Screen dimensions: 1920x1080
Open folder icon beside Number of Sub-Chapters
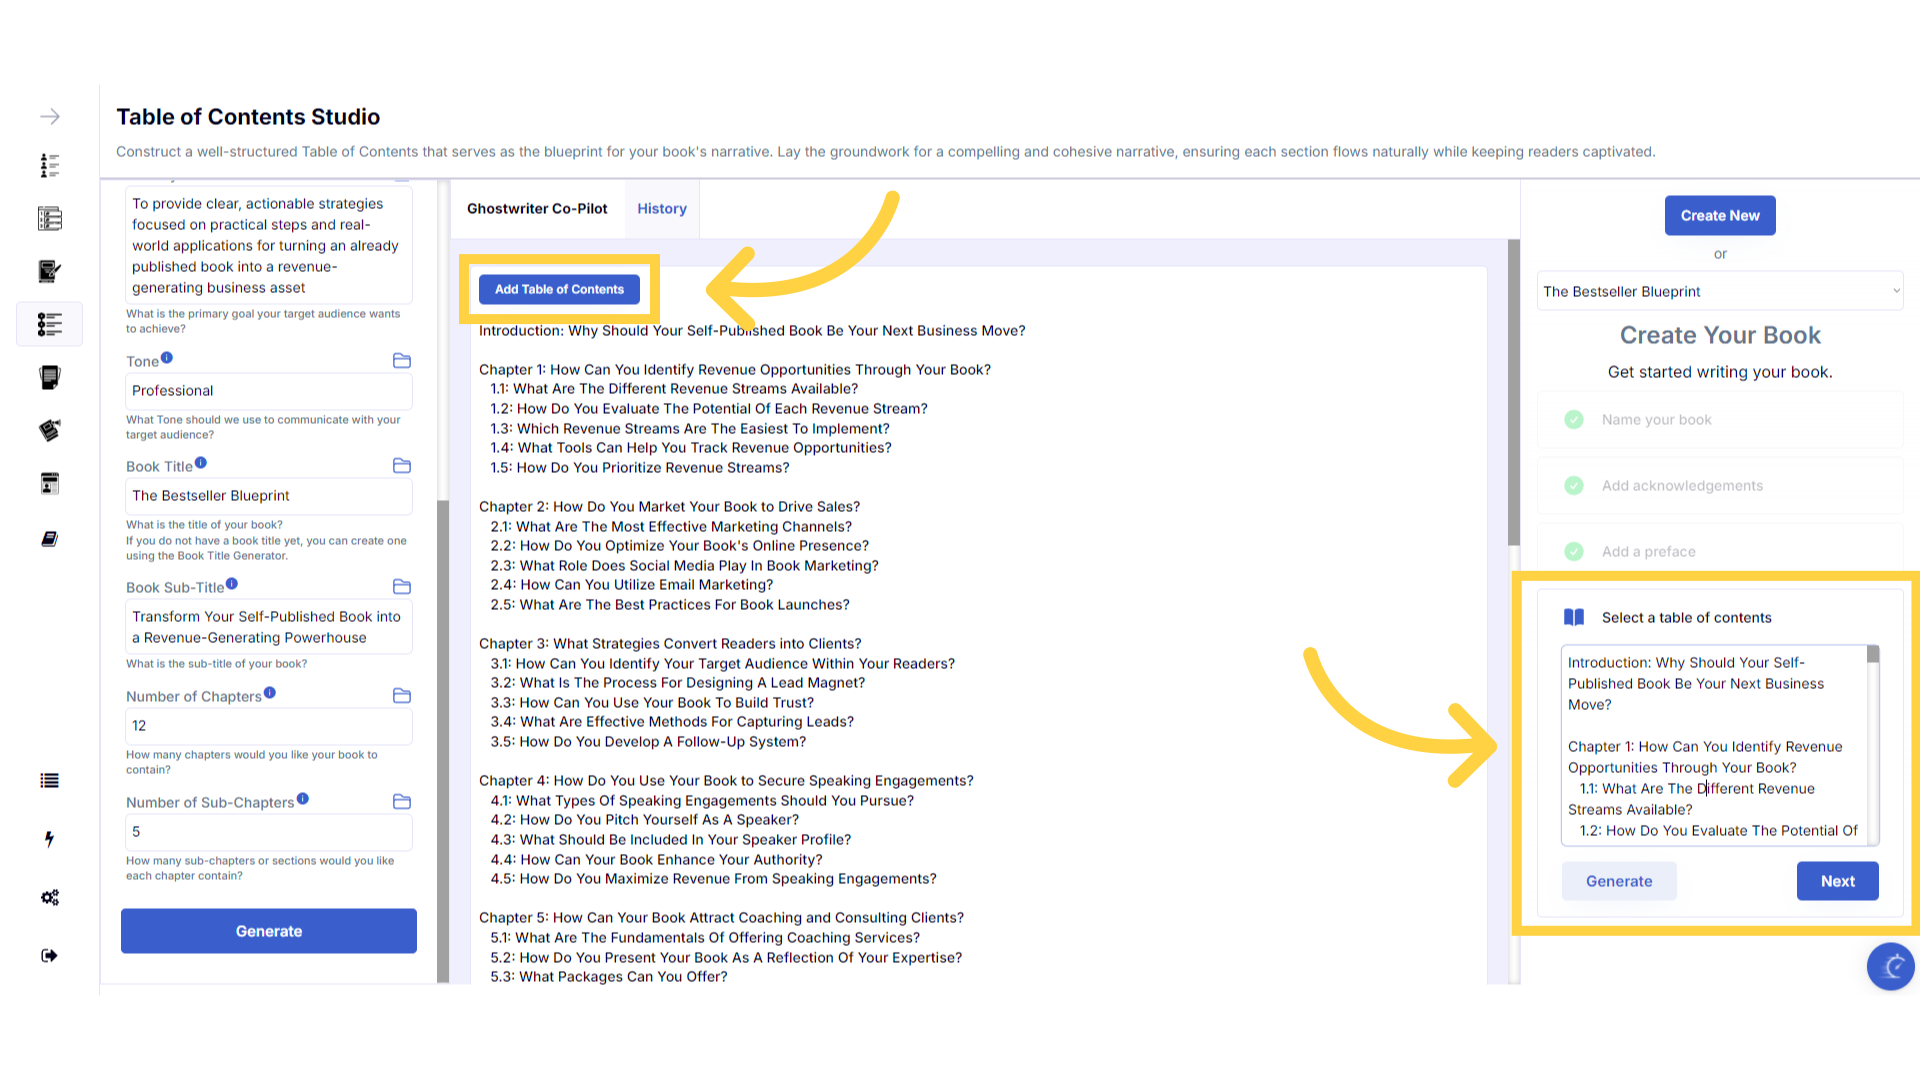pyautogui.click(x=402, y=802)
